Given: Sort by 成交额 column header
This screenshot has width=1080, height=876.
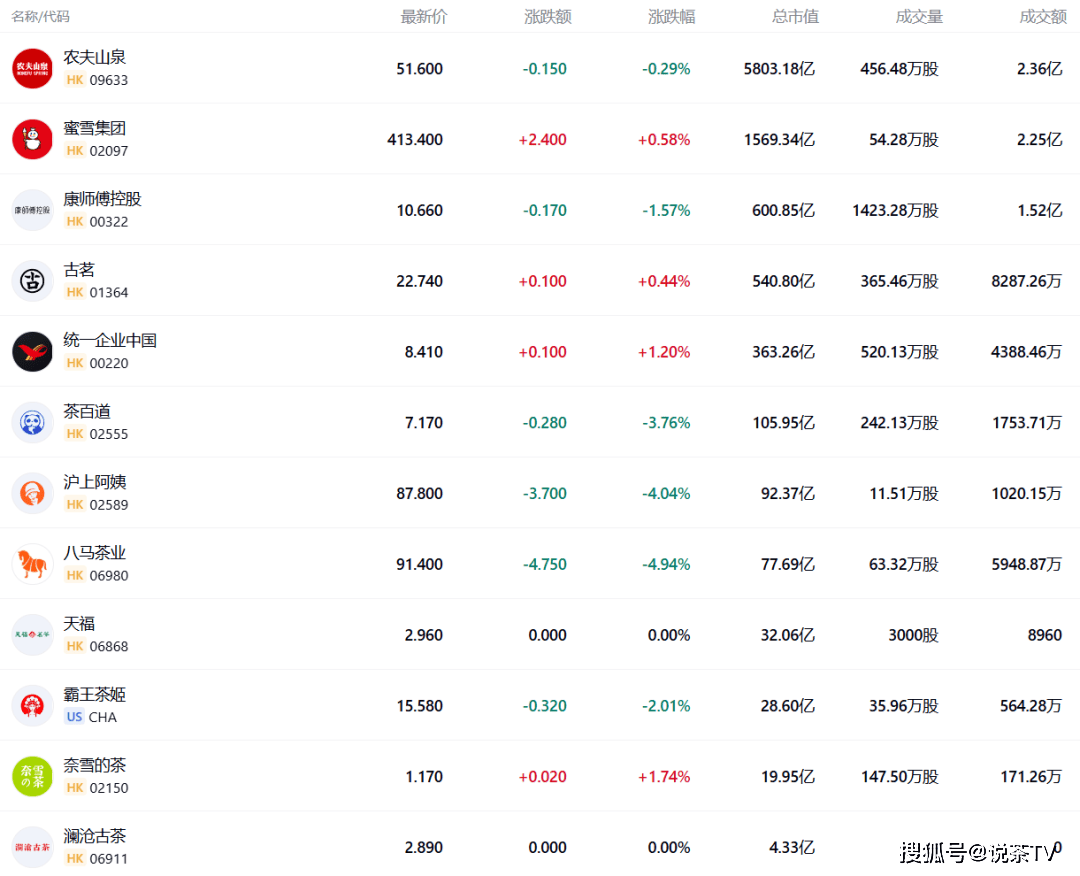Looking at the screenshot, I should (1043, 17).
